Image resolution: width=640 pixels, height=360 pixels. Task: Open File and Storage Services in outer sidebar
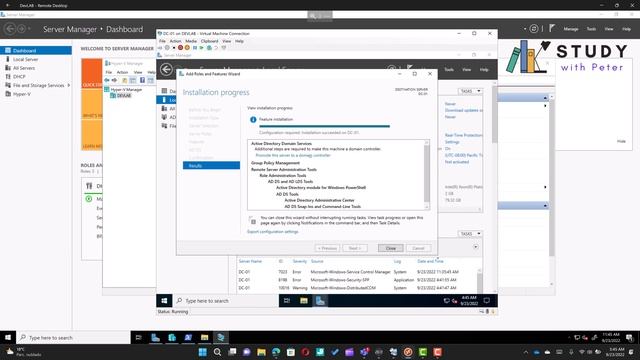(38, 85)
